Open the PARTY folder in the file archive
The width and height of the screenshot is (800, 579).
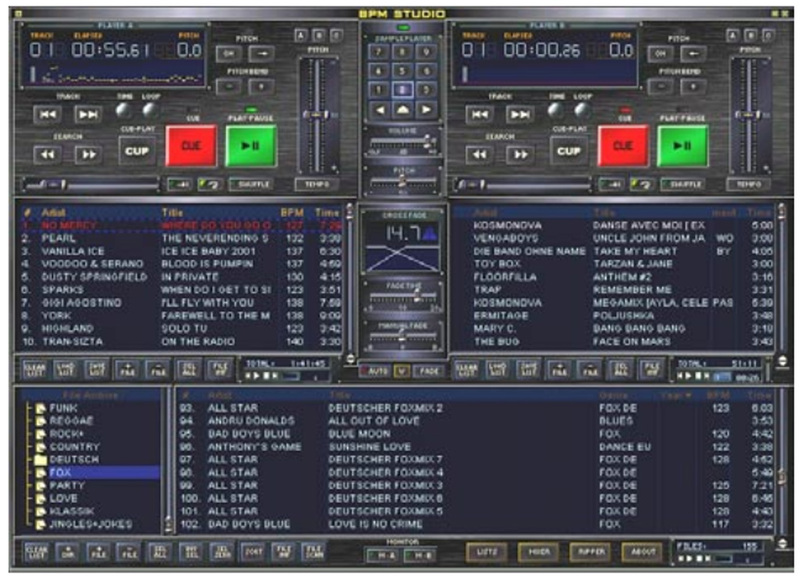(67, 485)
